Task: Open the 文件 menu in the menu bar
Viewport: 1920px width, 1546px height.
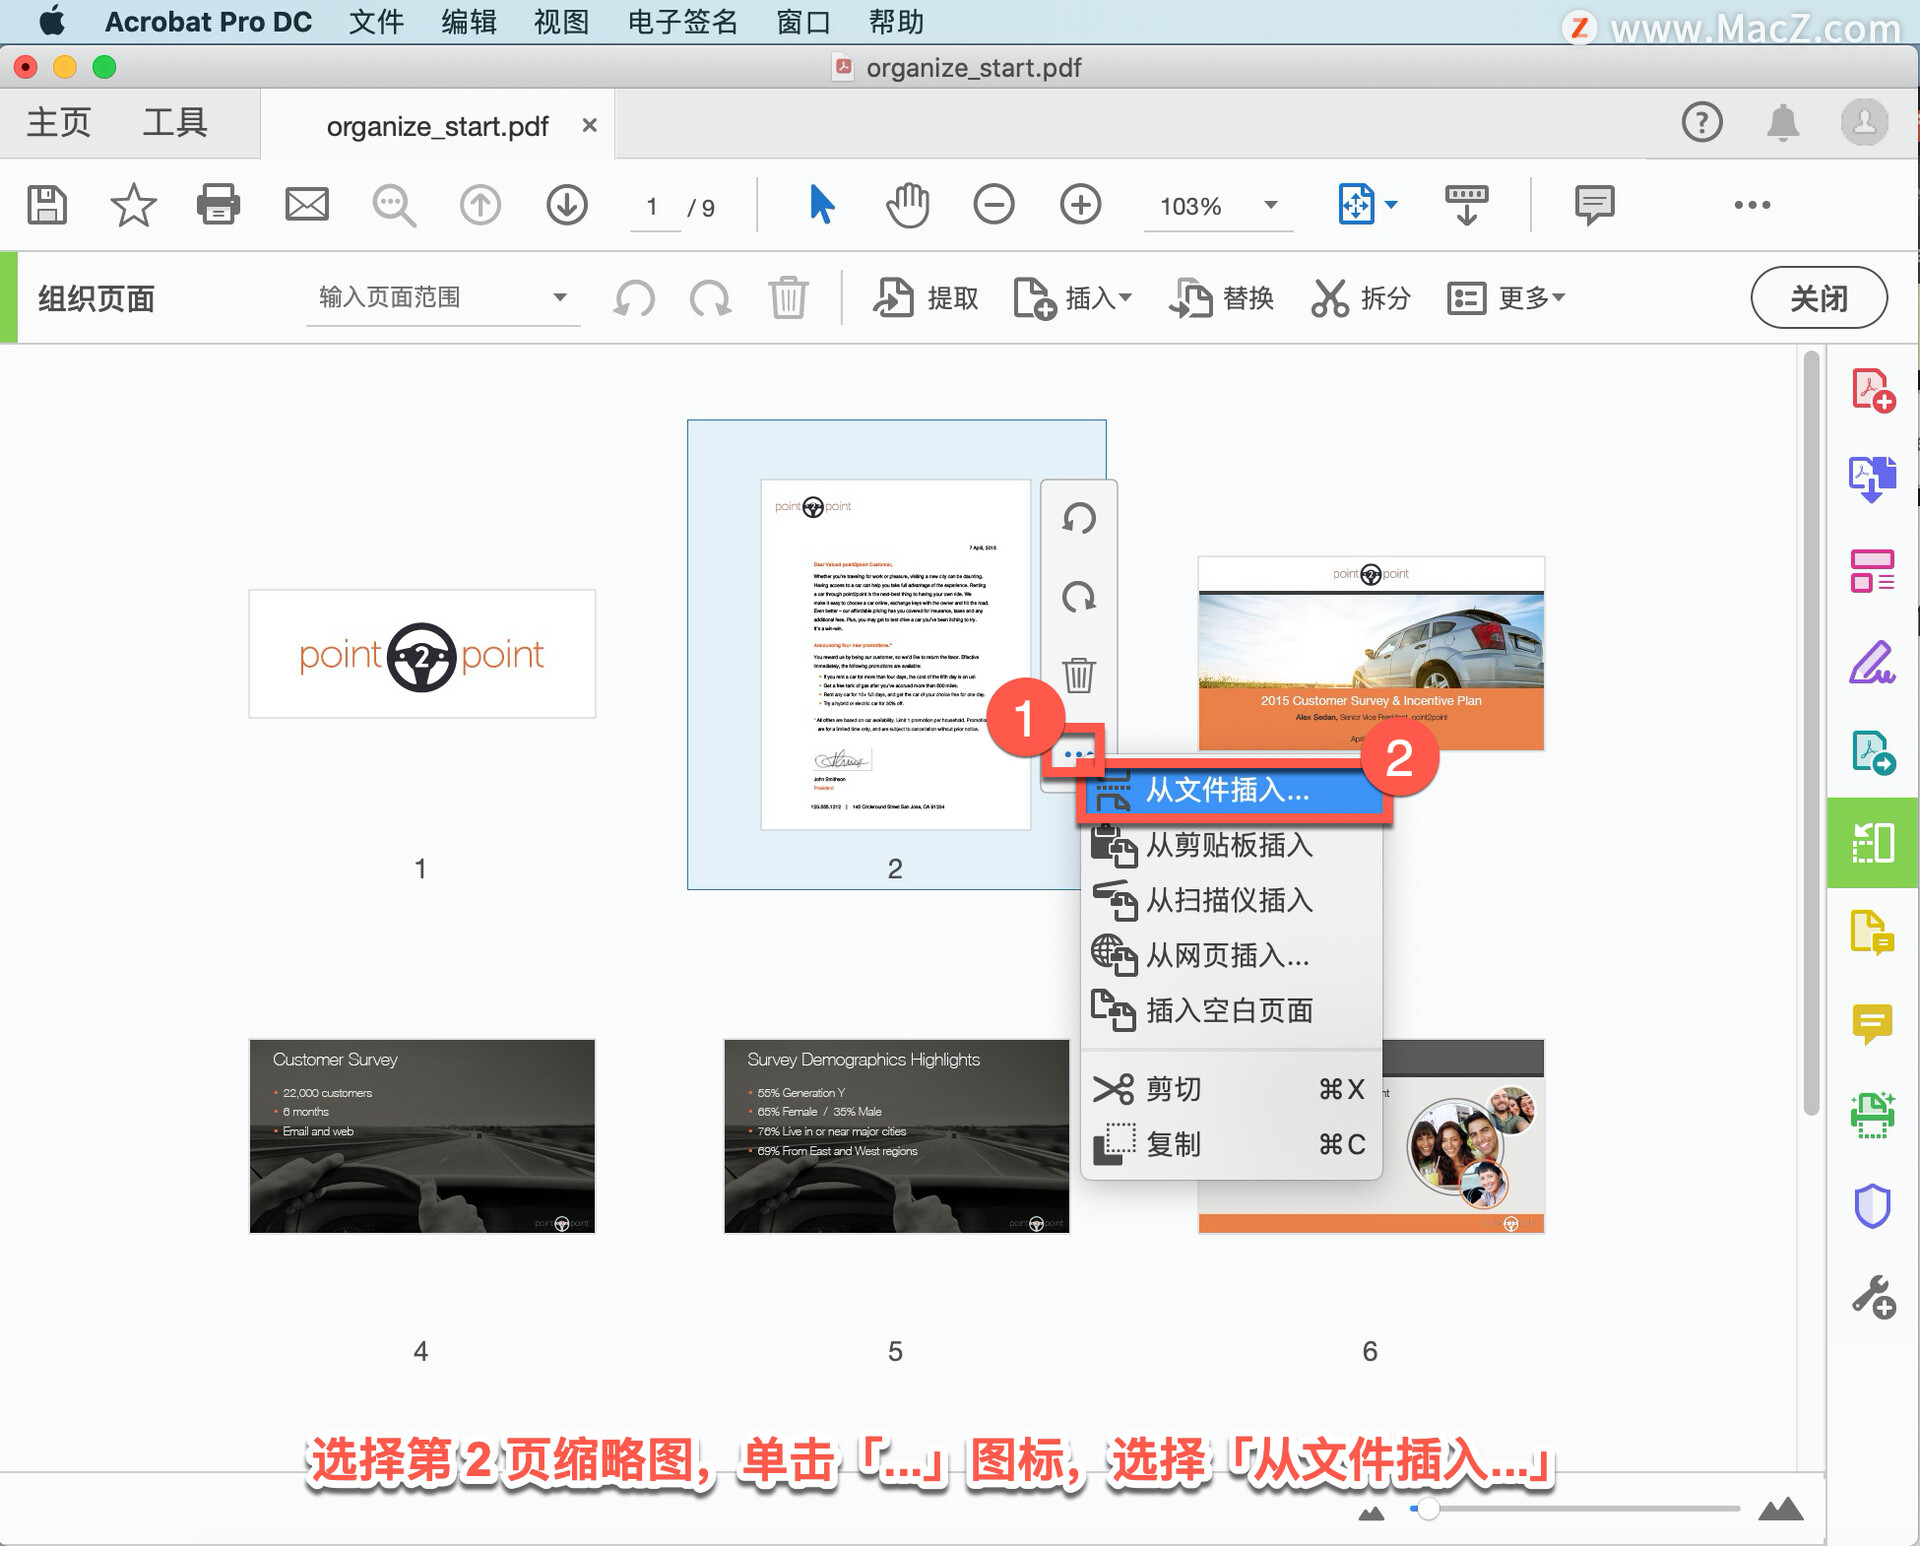Action: tap(376, 21)
